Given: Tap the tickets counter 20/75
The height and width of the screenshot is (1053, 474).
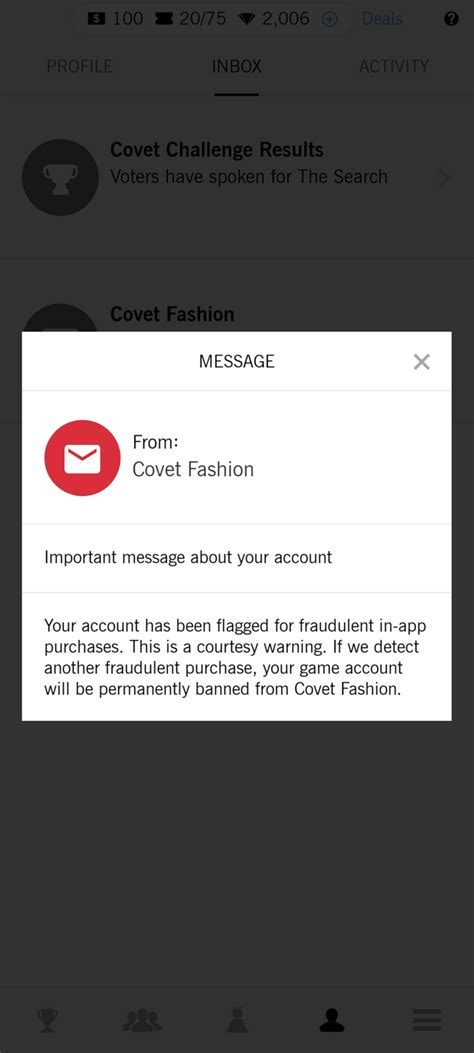Looking at the screenshot, I should coord(190,19).
